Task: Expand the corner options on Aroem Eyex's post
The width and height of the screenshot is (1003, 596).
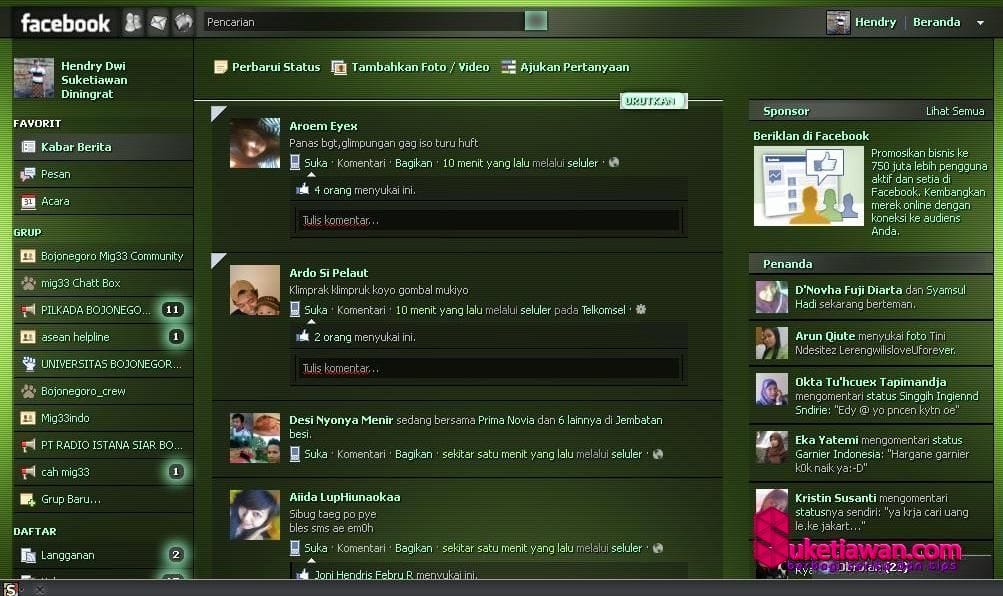Action: click(x=218, y=112)
